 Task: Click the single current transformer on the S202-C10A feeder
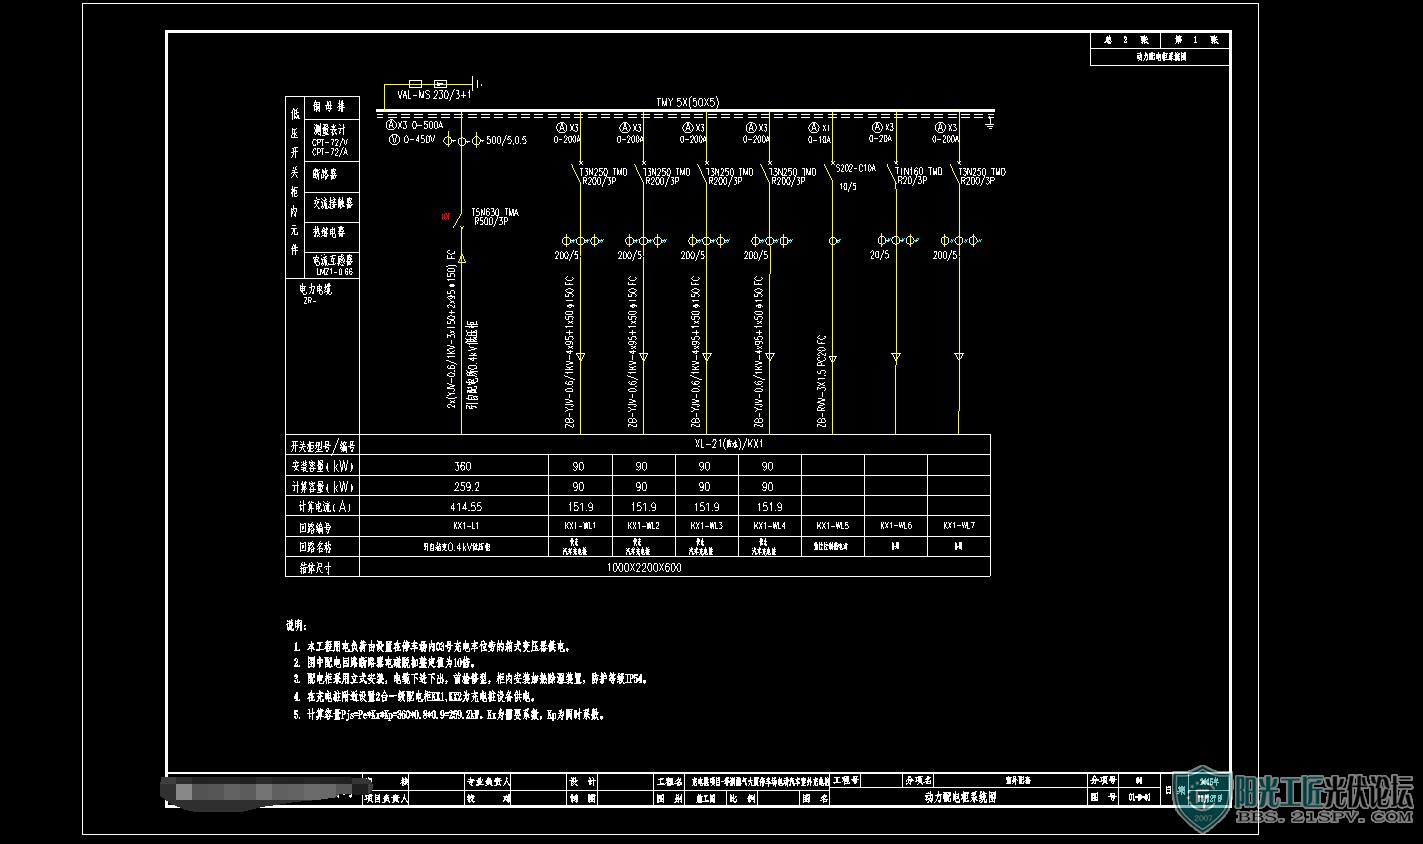[833, 240]
